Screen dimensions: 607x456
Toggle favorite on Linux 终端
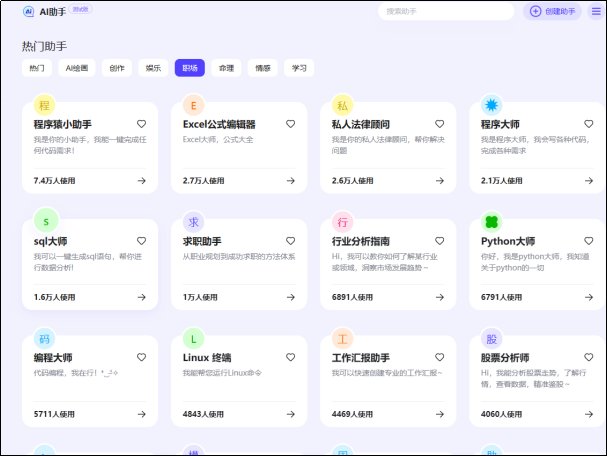tap(291, 357)
